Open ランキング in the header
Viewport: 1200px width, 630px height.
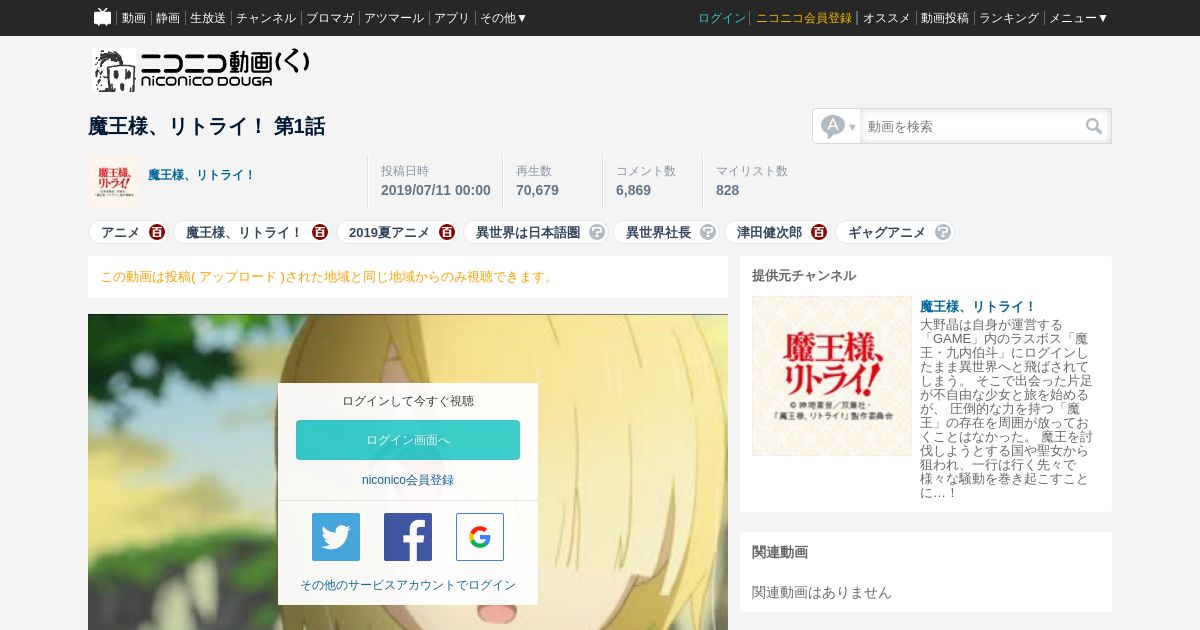coord(1009,18)
